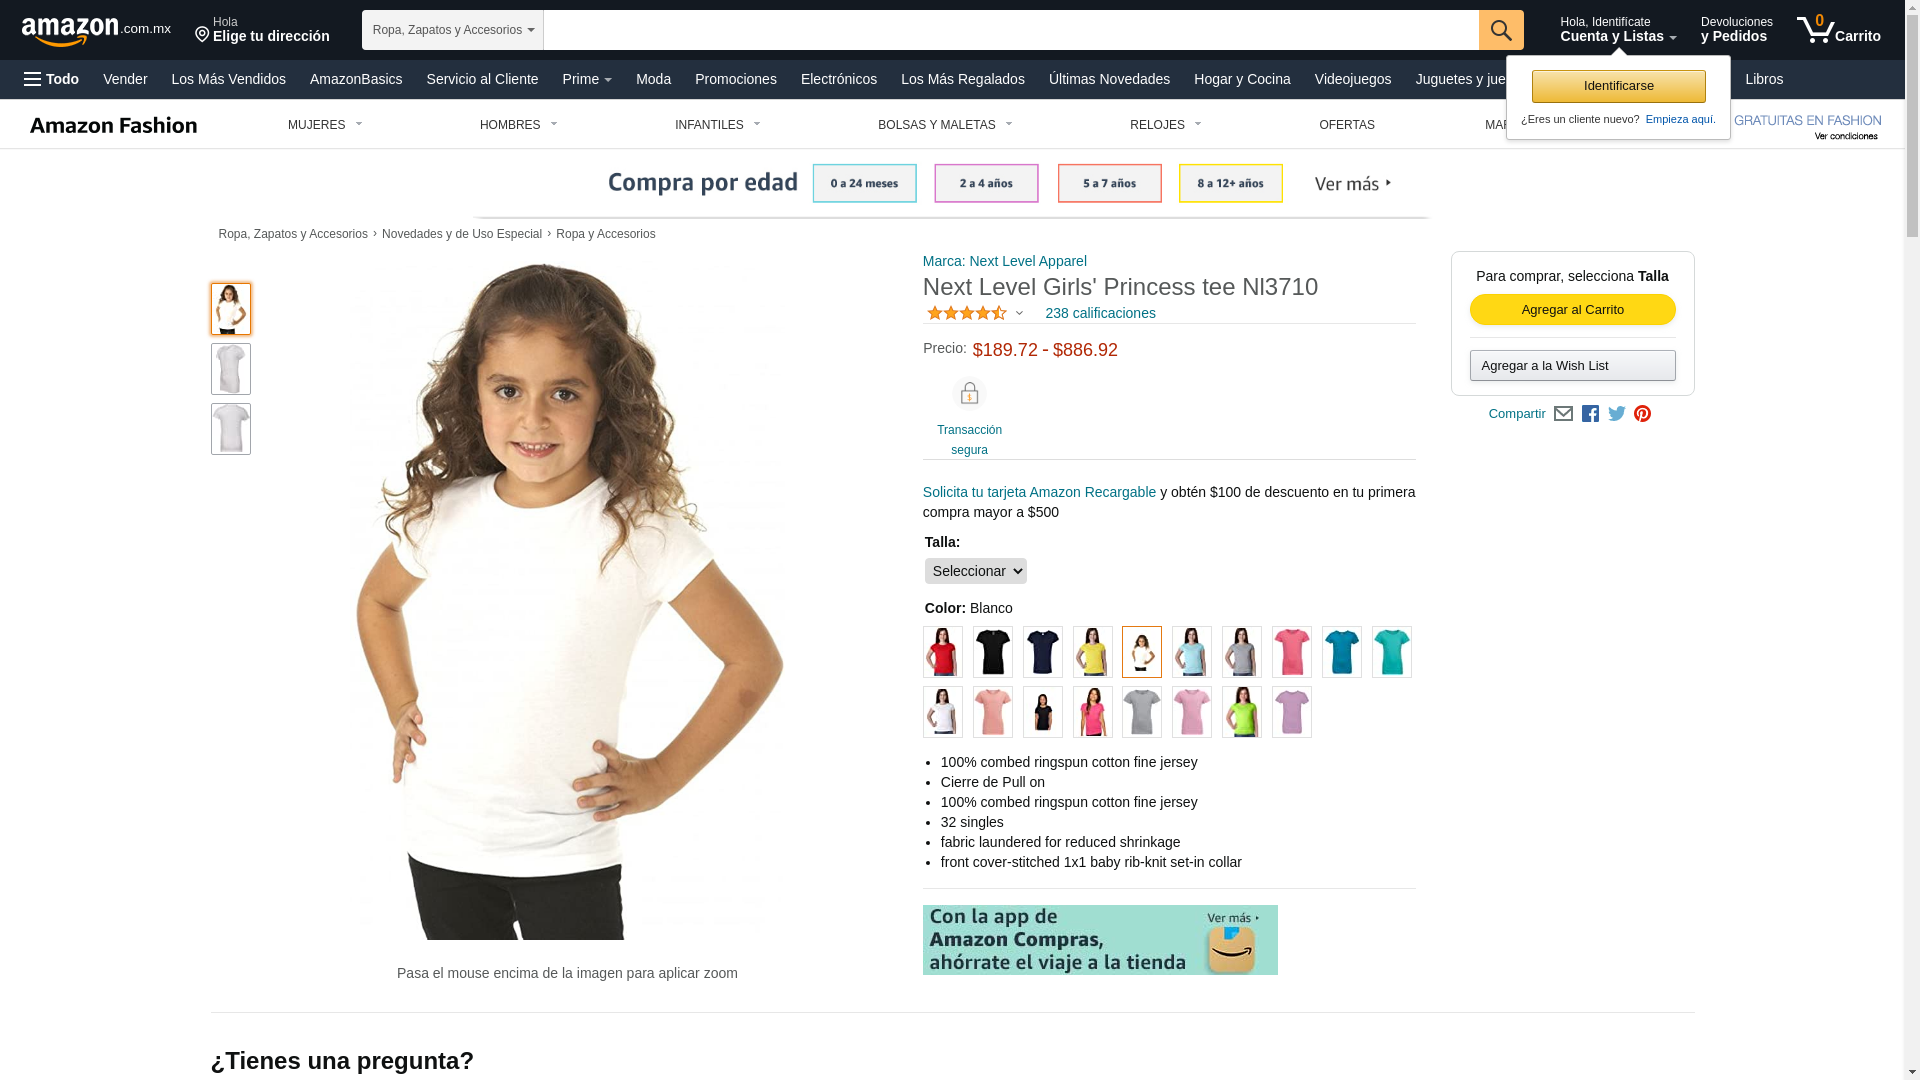Expand the Talla Seleccionar dropdown
This screenshot has width=1920, height=1080.
975,571
